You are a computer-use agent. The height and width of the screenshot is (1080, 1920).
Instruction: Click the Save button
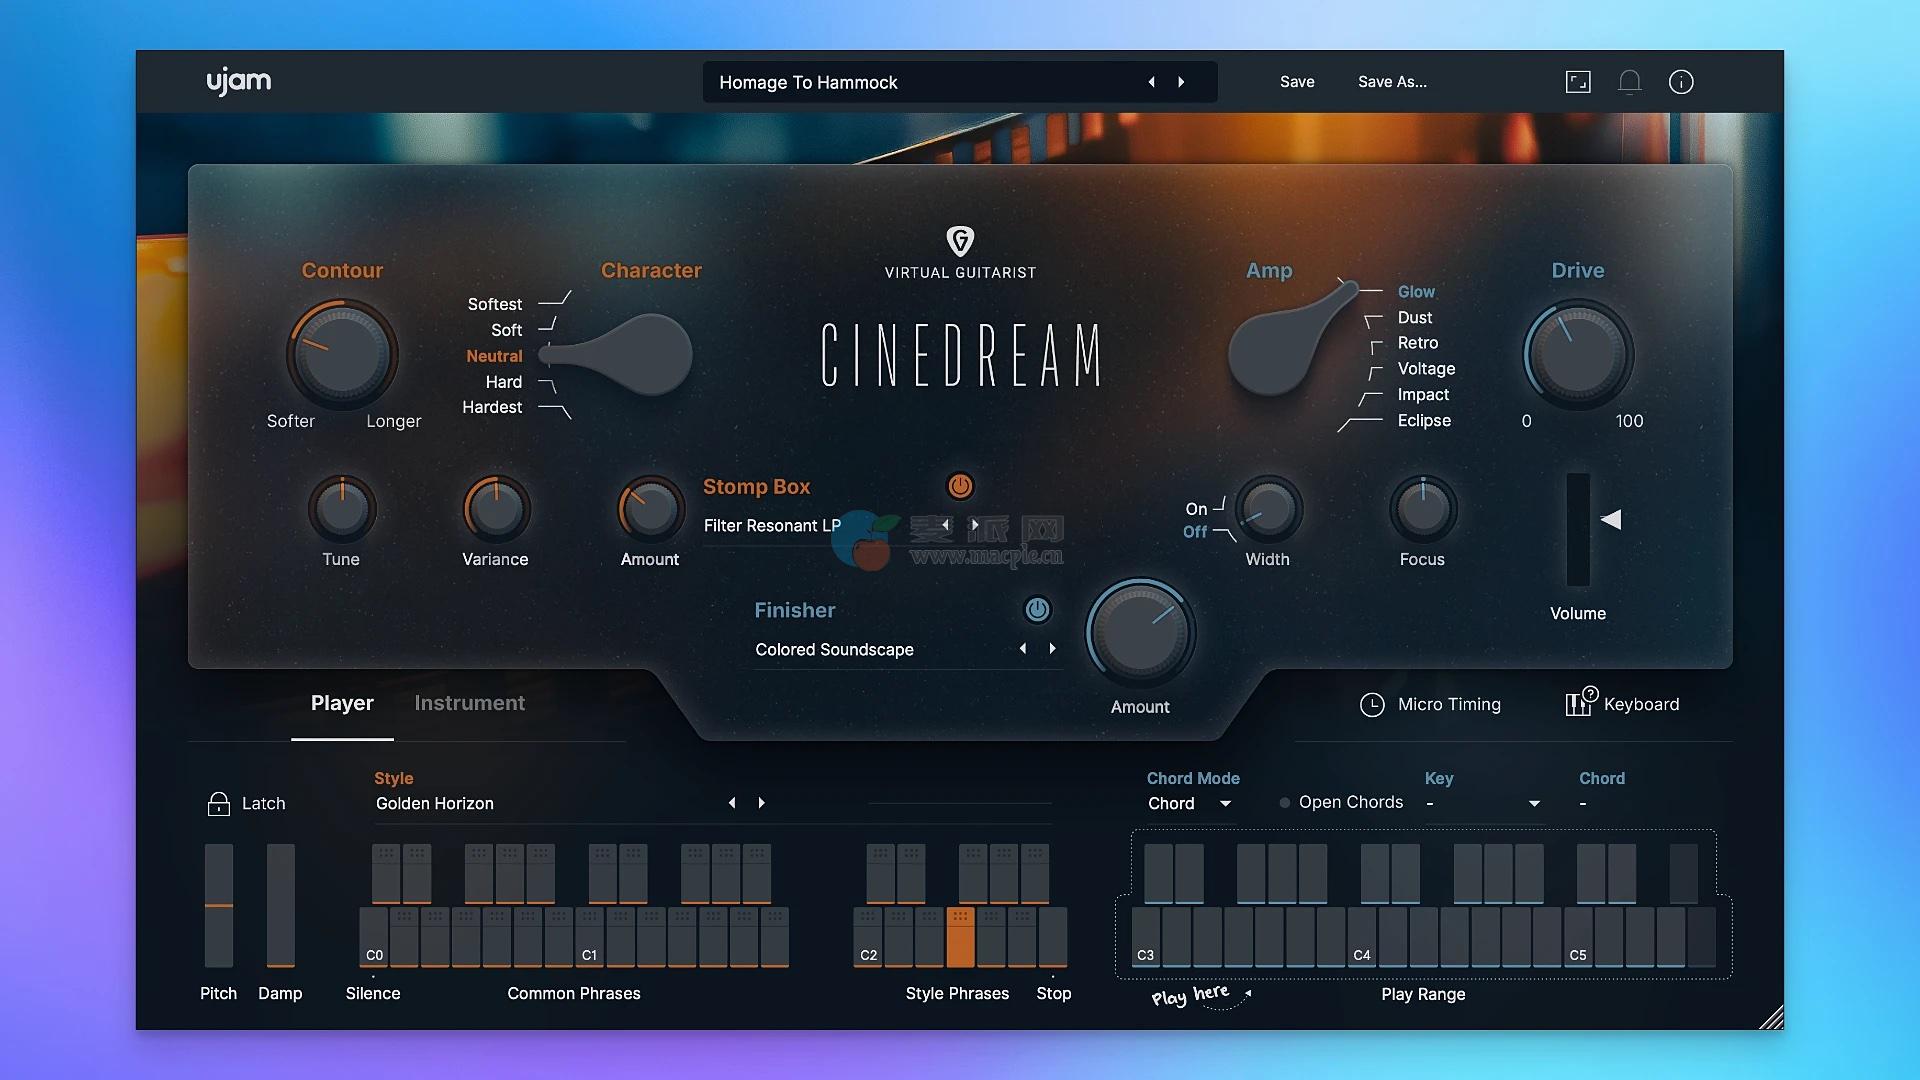tap(1297, 82)
